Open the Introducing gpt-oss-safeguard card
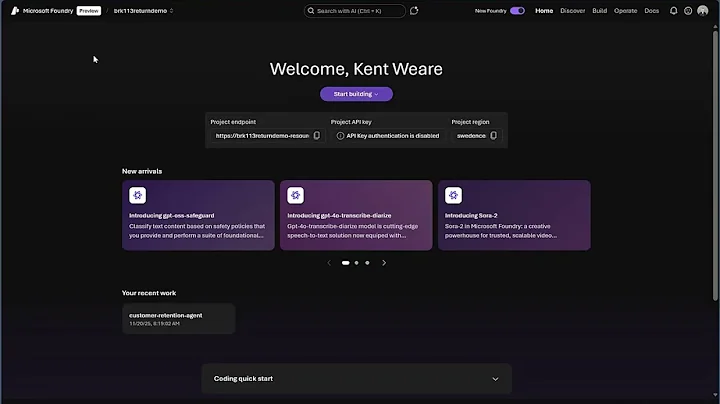This screenshot has width=720, height=404. (x=198, y=215)
